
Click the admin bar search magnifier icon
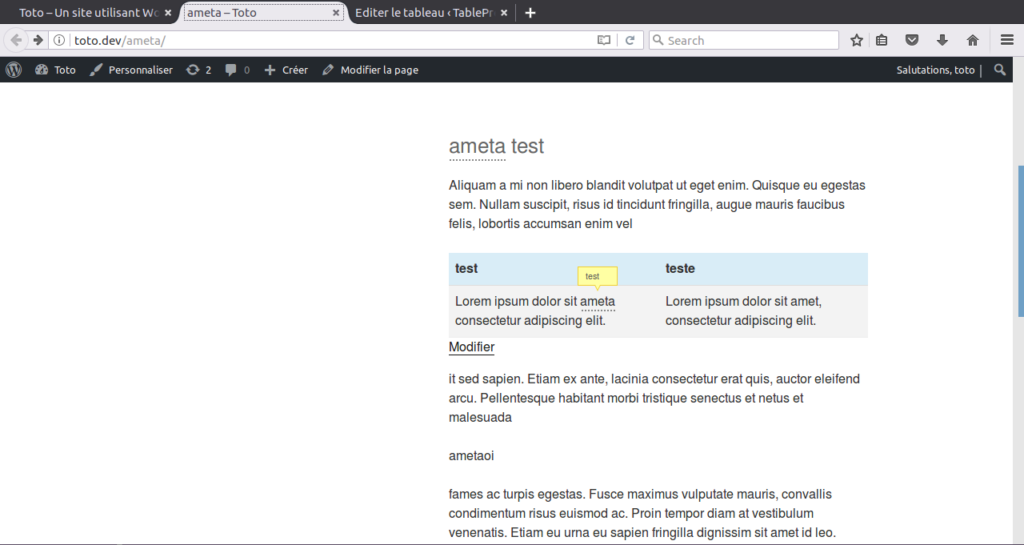1000,70
